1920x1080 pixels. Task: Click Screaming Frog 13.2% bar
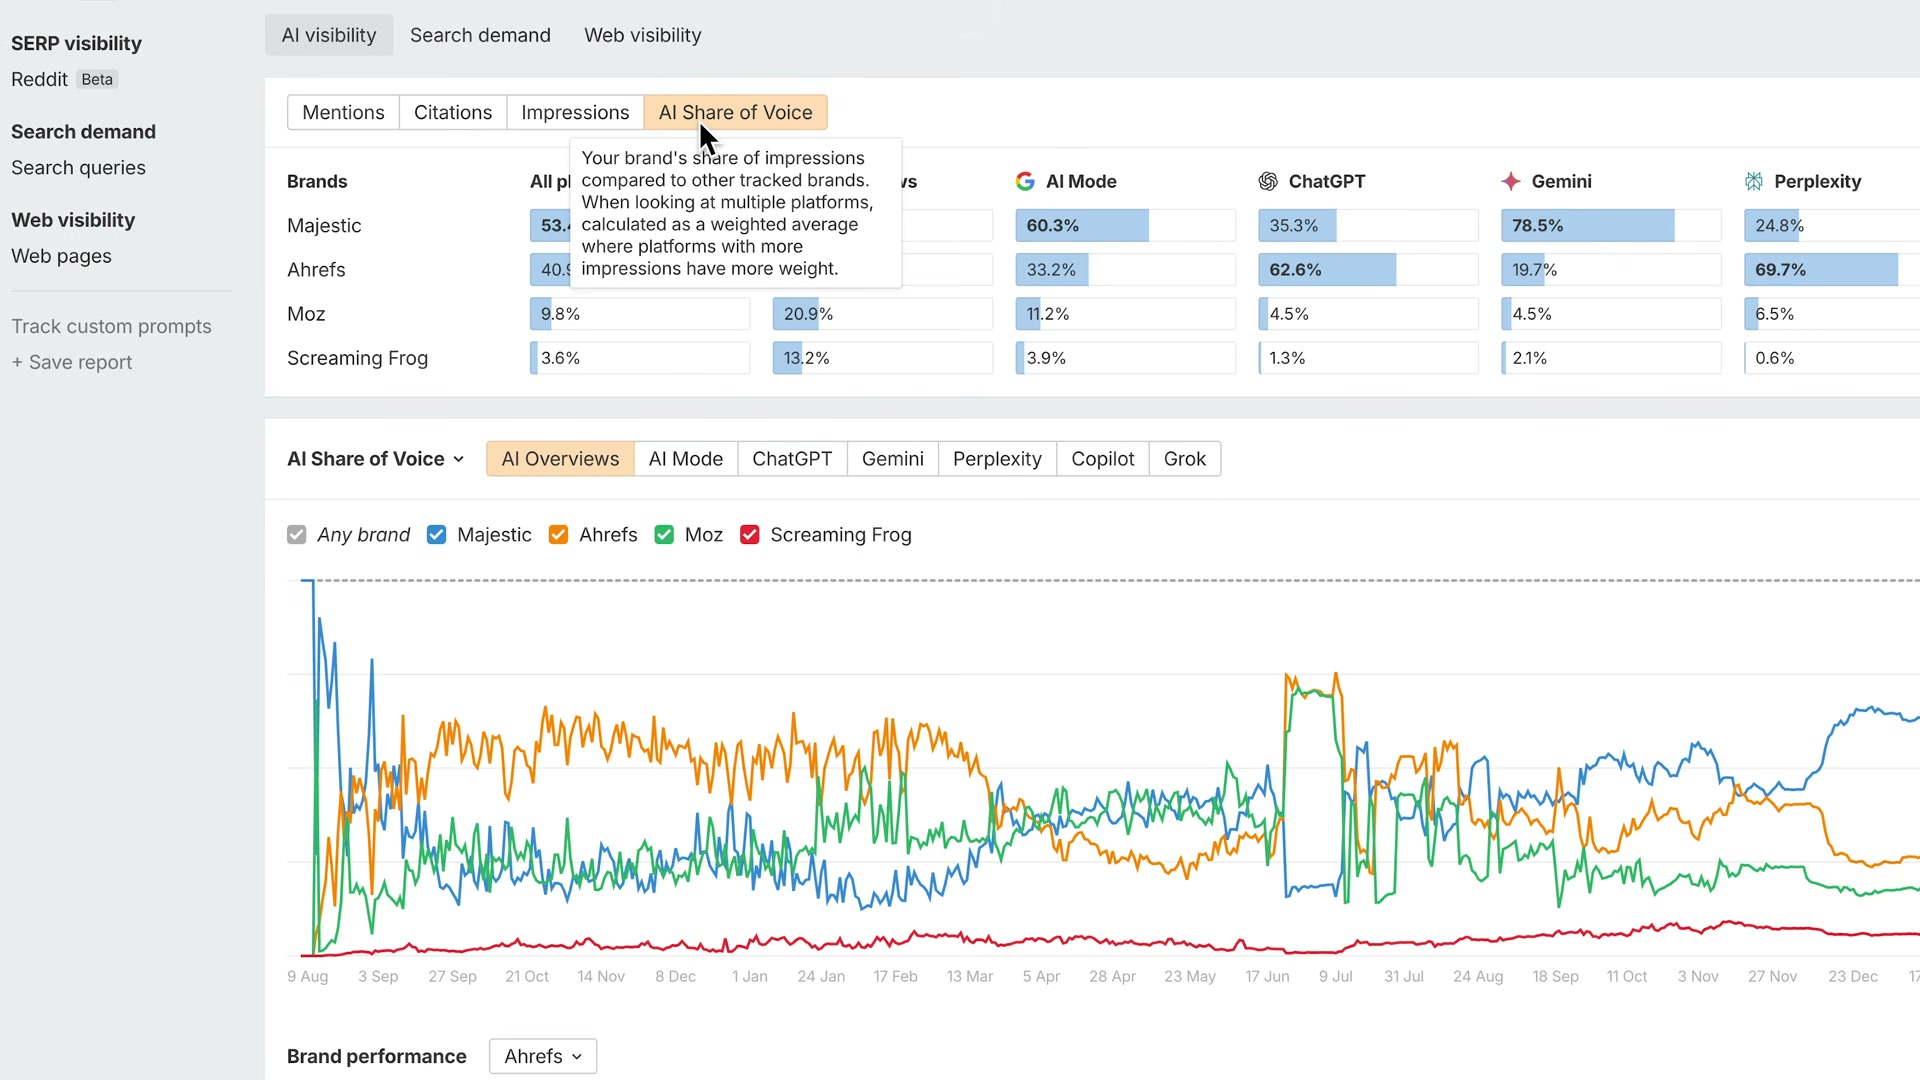coord(882,358)
